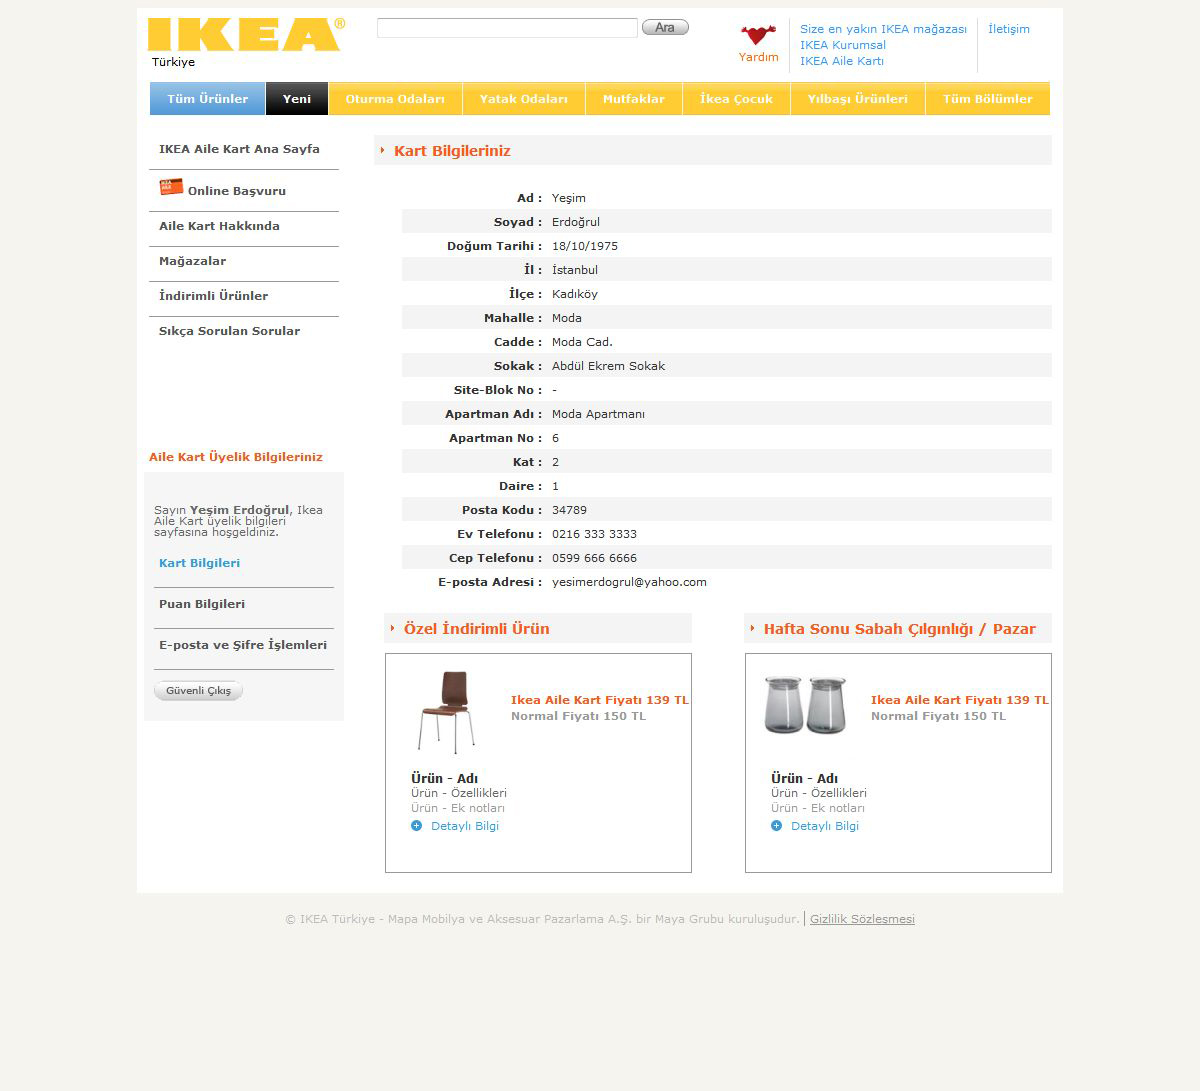This screenshot has height=1091, width=1200.
Task: Select Oturma Odaları in the navigation bar
Action: [395, 99]
